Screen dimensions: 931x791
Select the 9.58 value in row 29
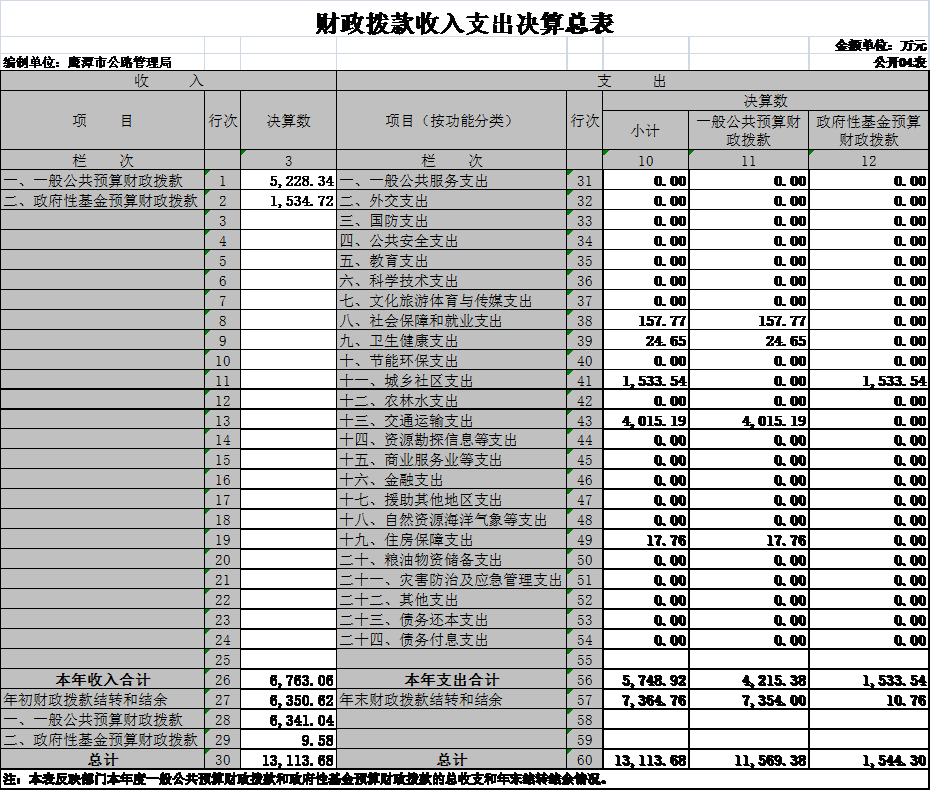point(318,741)
